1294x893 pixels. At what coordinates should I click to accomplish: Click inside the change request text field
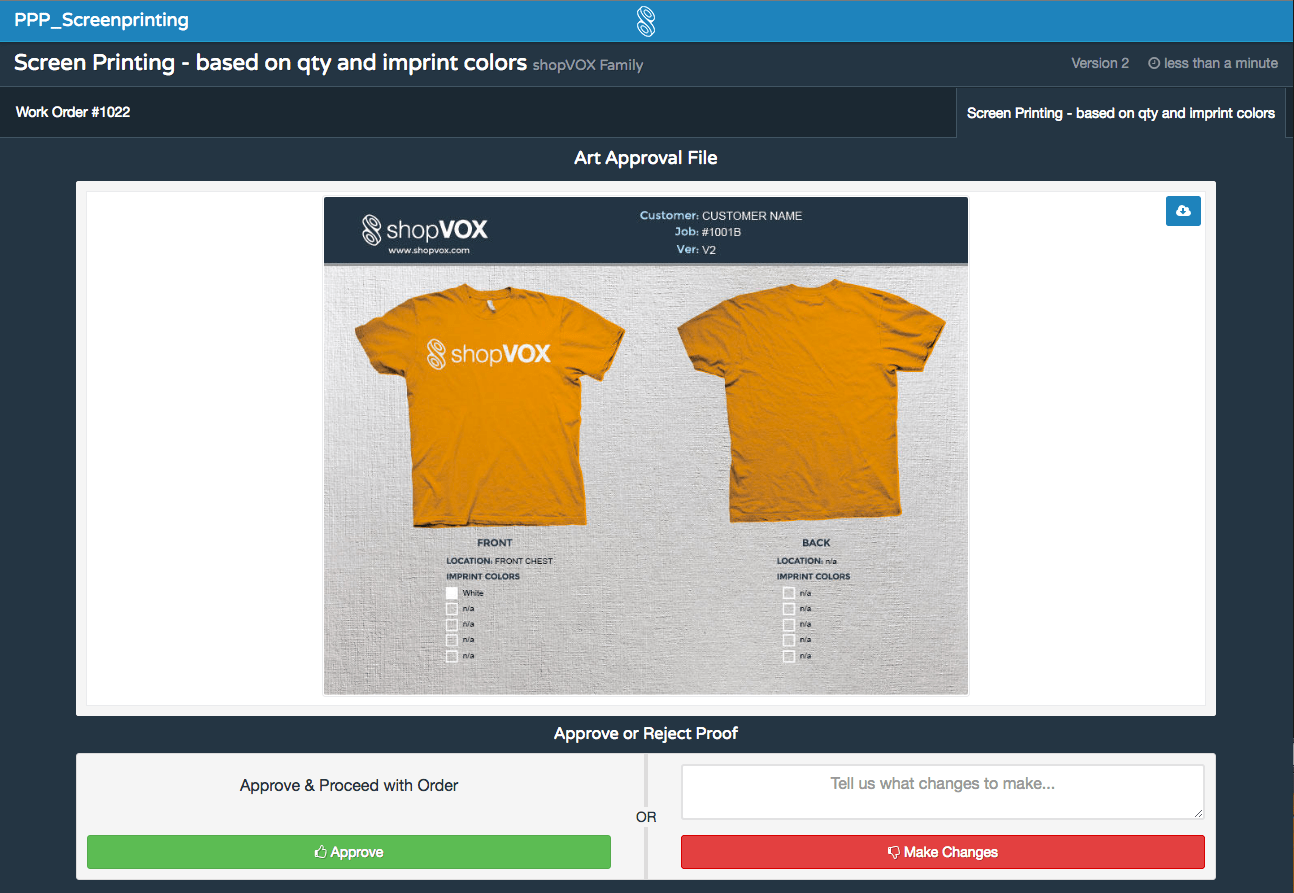[x=942, y=791]
